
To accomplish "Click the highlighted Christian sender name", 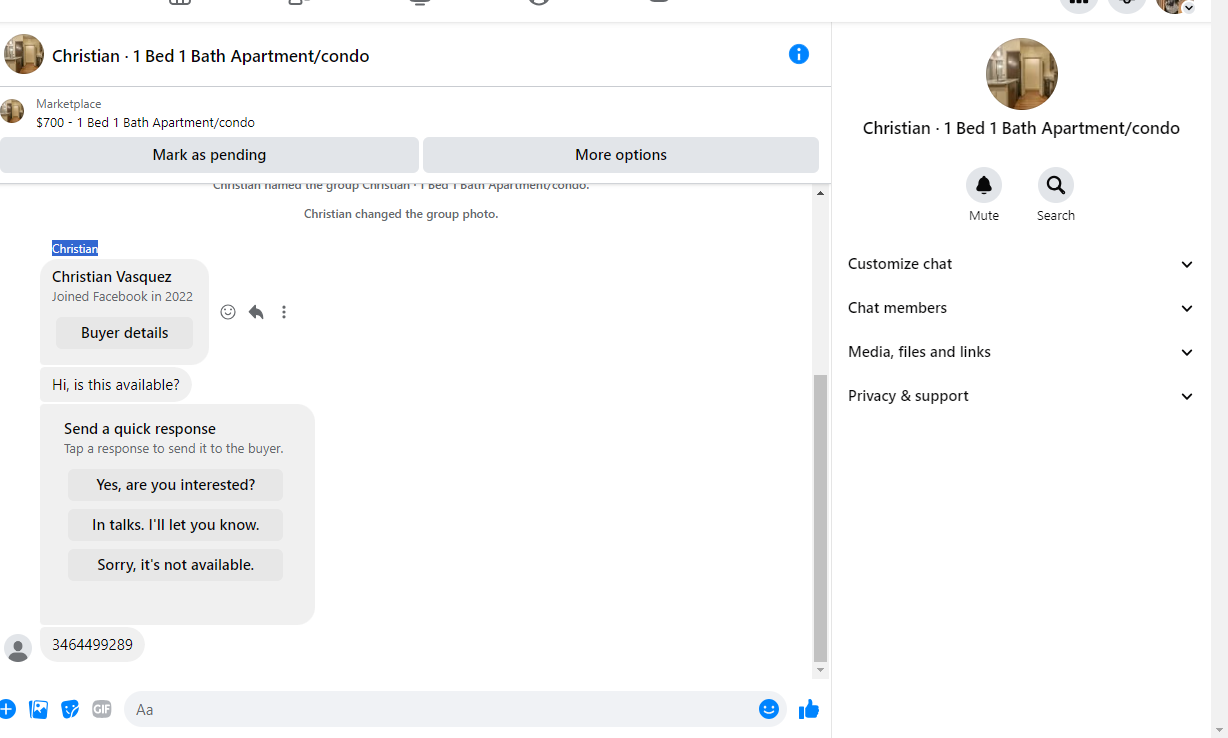I will (75, 248).
